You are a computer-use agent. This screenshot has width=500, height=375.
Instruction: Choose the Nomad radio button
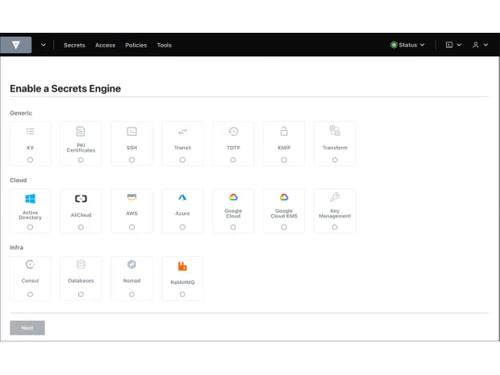click(x=132, y=294)
